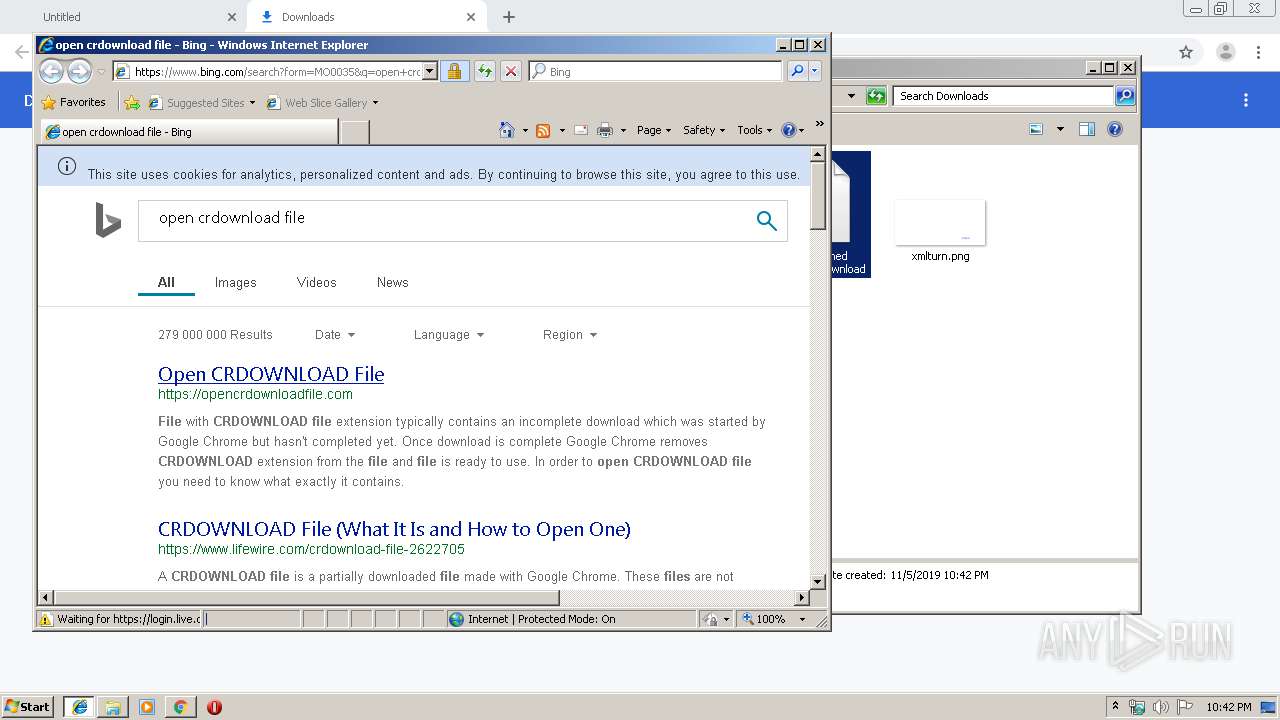The image size is (1280, 720).
Task: Select the 'open crdownload file - Bing' IE tab
Action: pos(190,131)
